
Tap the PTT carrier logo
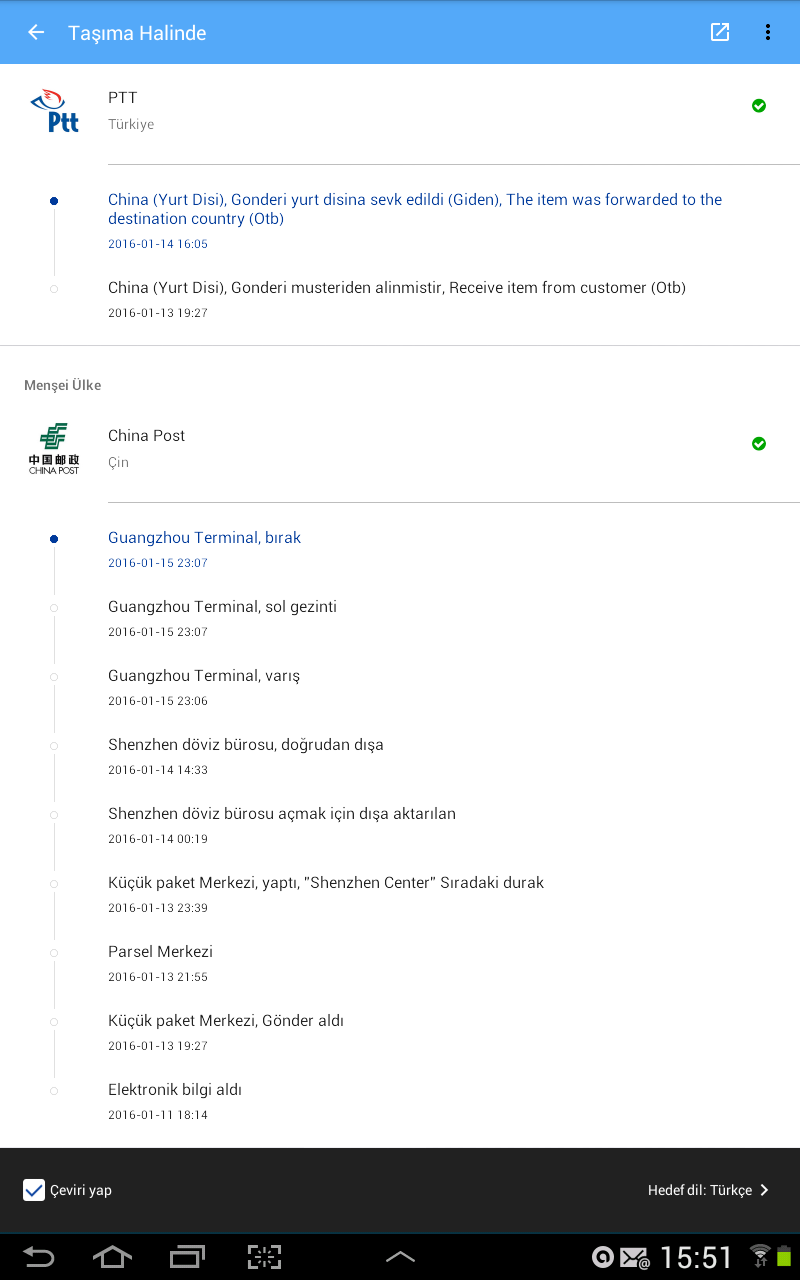tap(54, 110)
